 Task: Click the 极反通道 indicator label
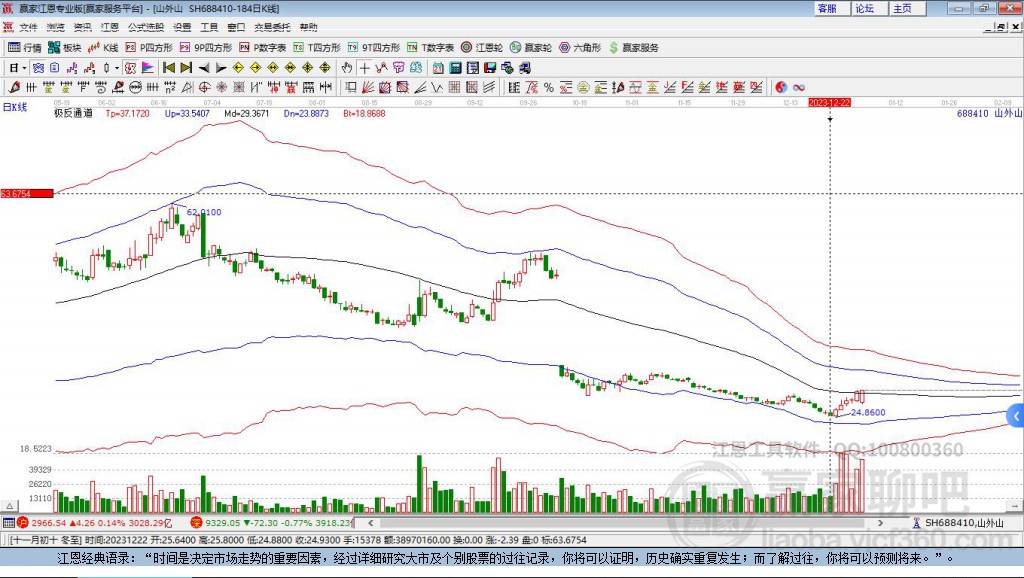[x=73, y=113]
